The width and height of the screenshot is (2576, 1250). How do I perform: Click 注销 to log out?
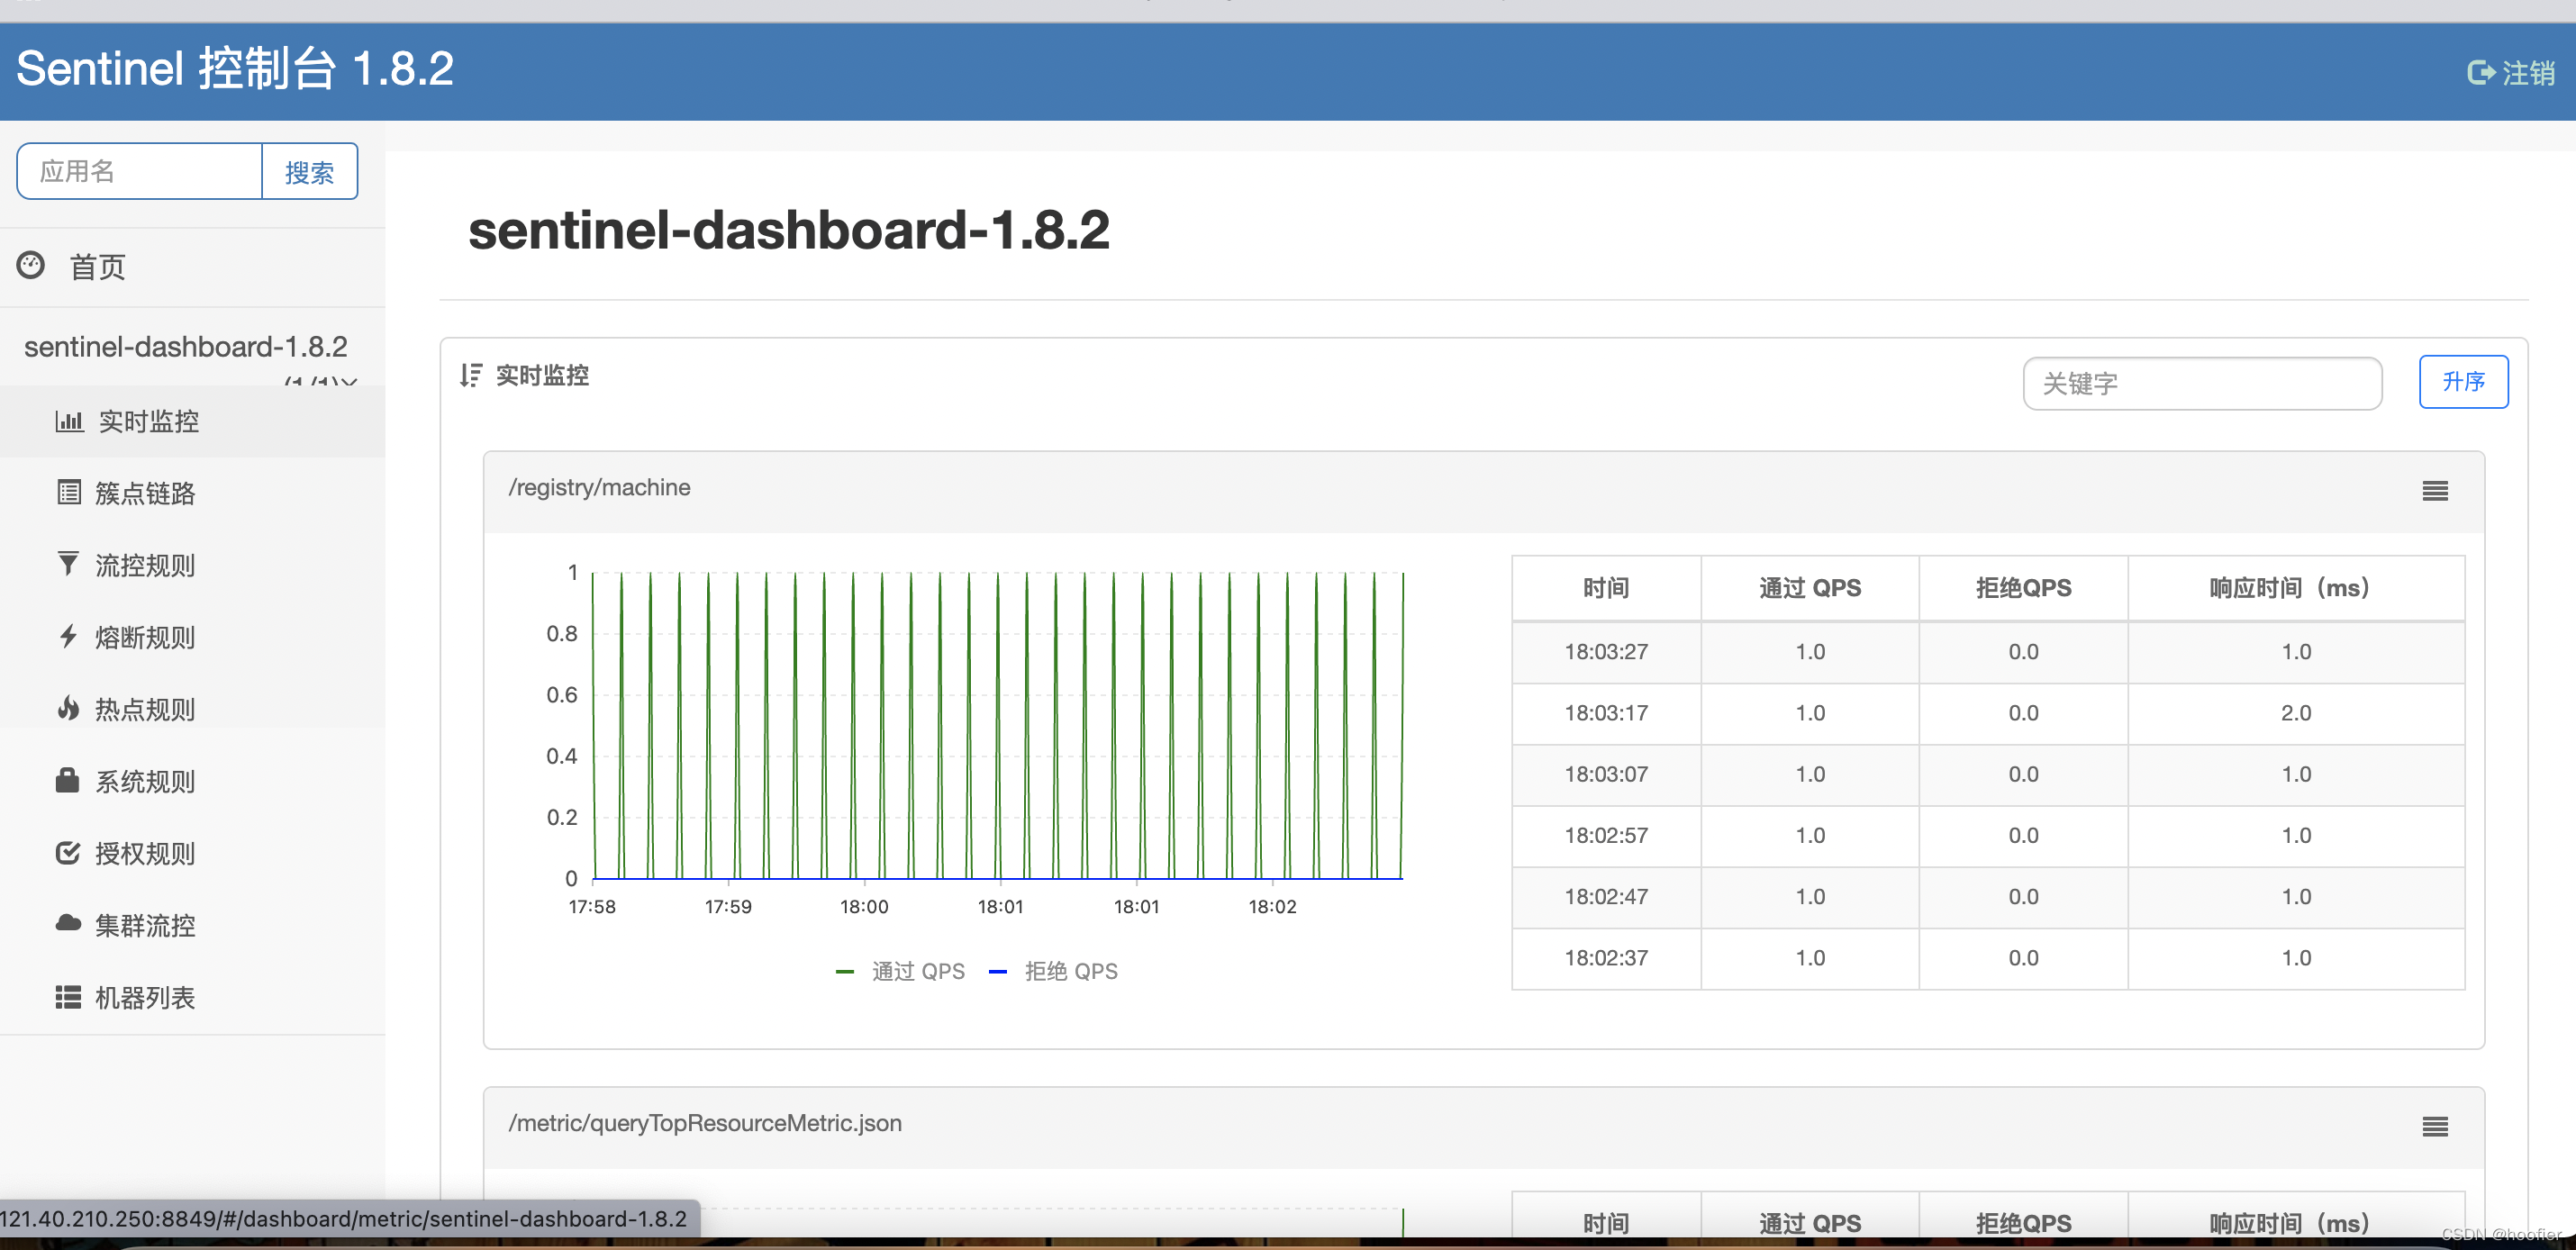(2511, 73)
